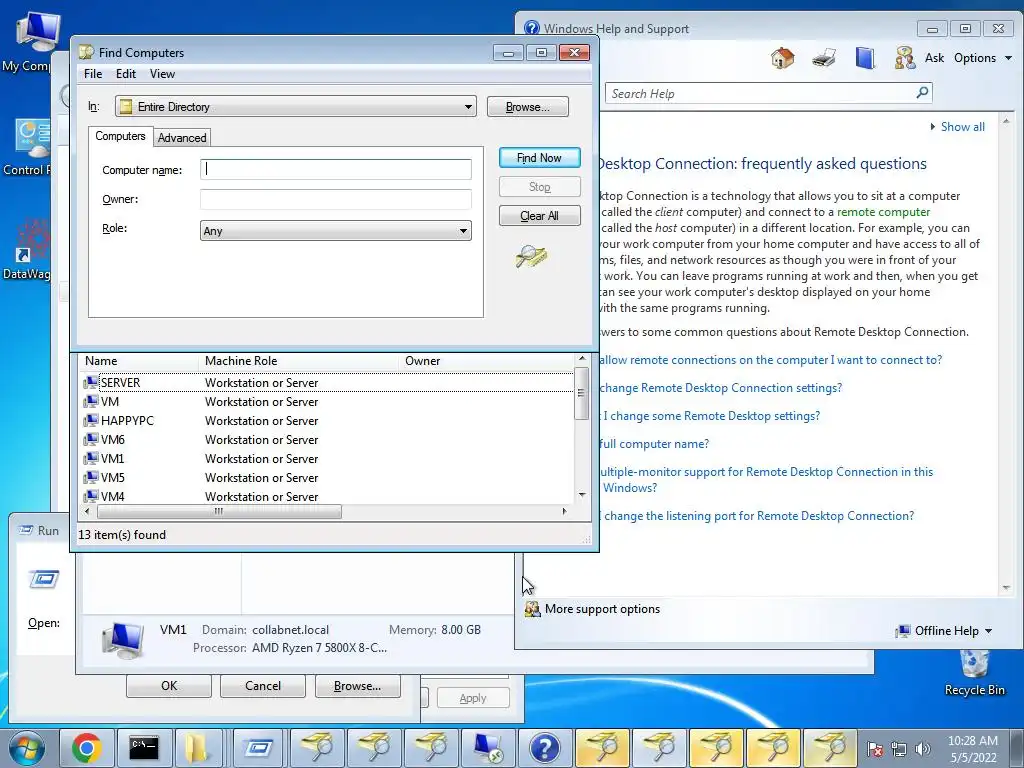Switch to the Advanced tab

click(182, 138)
